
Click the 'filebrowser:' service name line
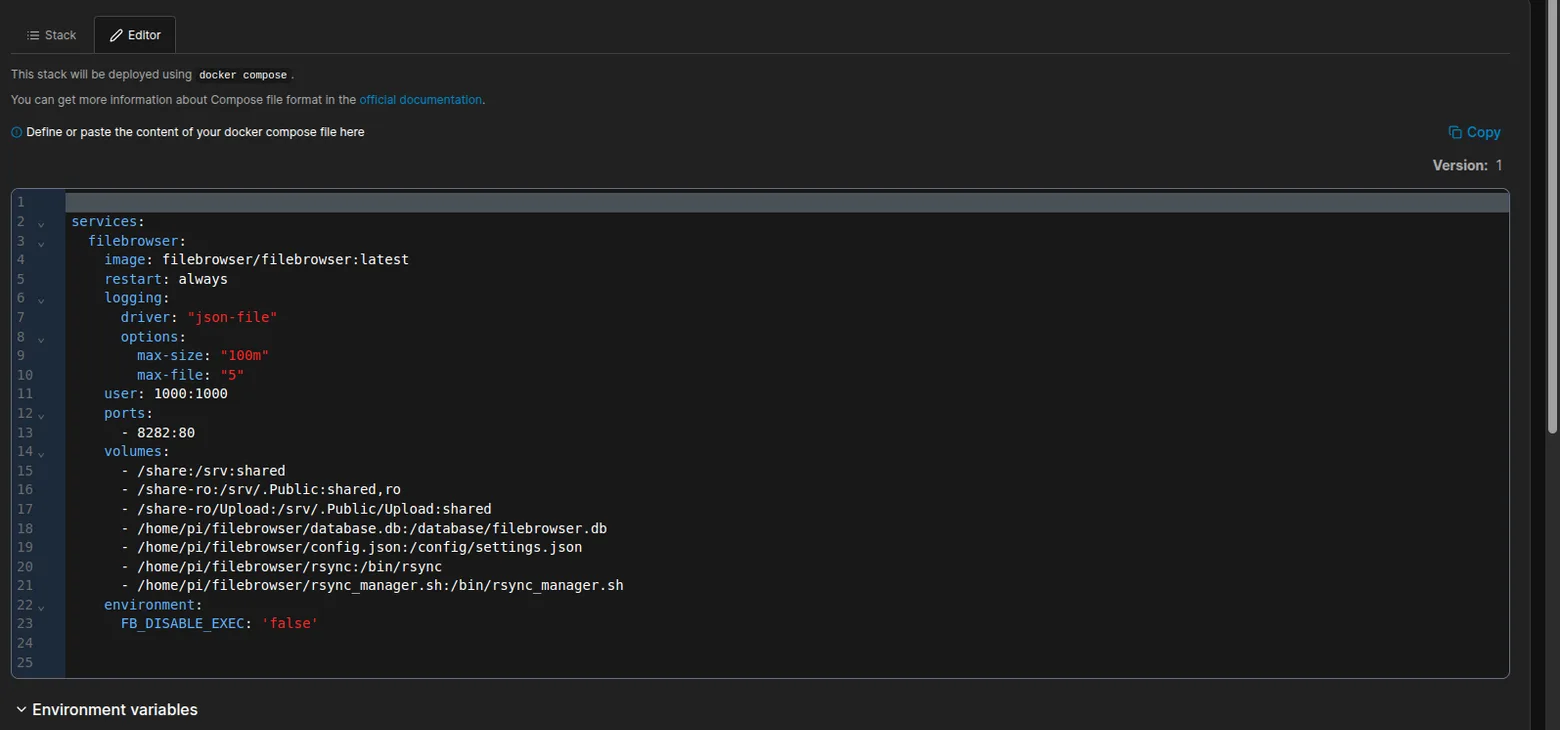tap(137, 241)
